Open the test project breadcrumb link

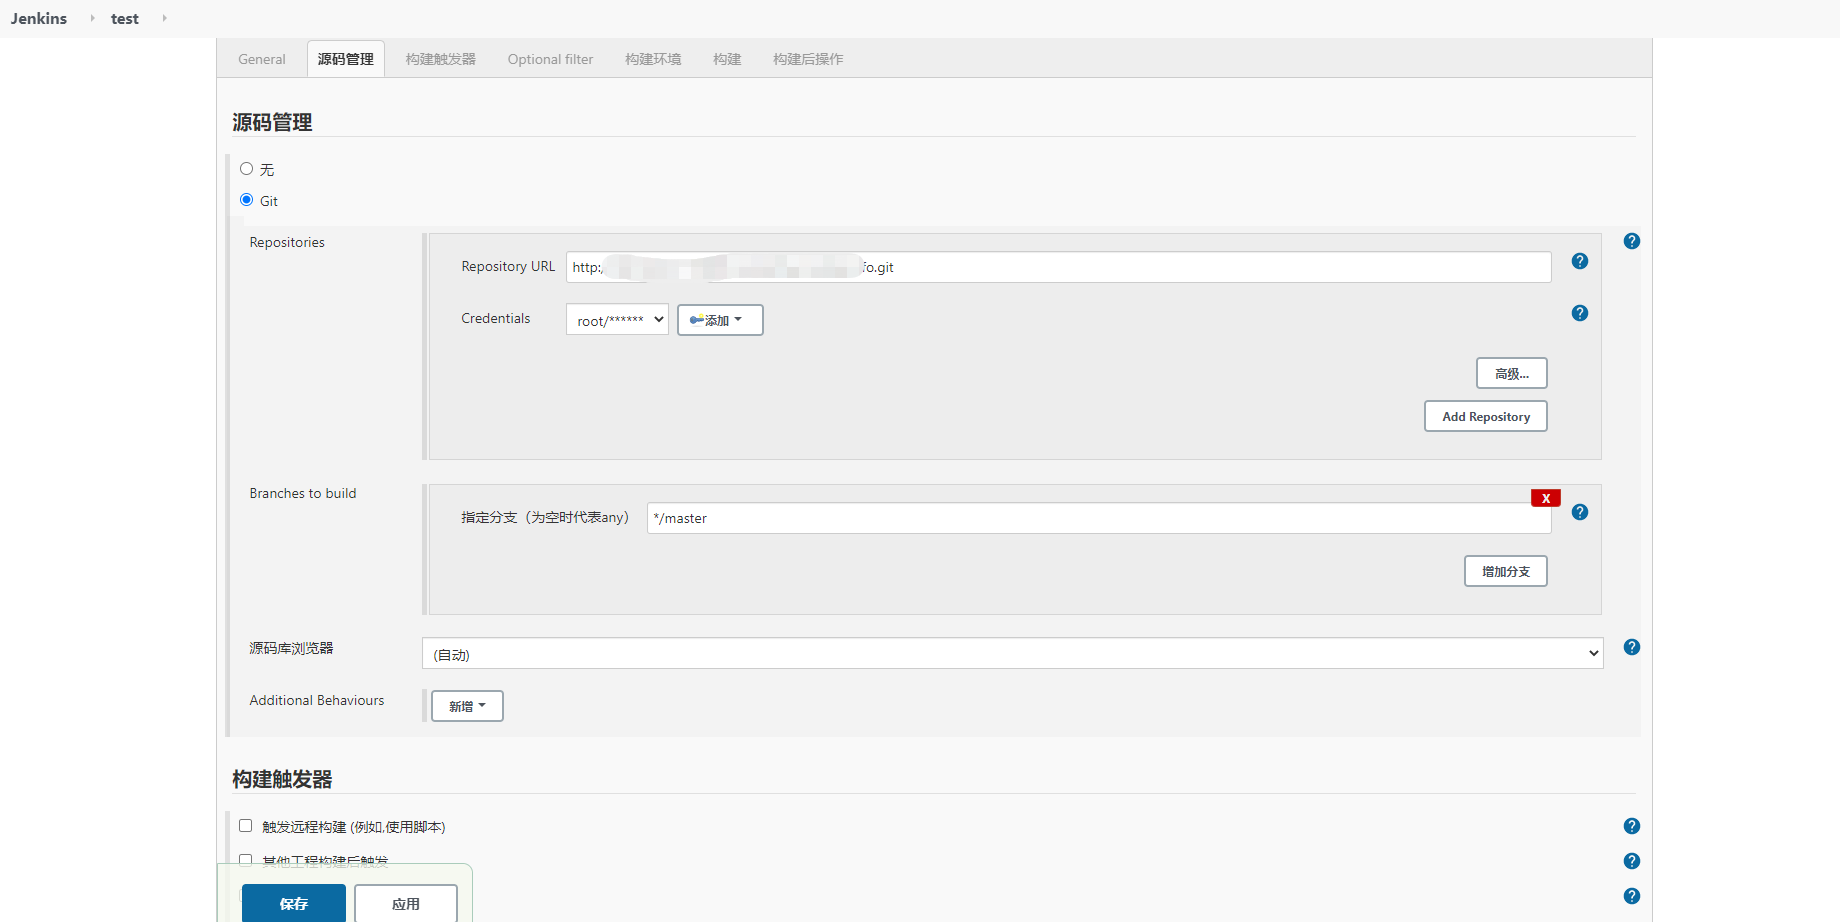pyautogui.click(x=125, y=18)
